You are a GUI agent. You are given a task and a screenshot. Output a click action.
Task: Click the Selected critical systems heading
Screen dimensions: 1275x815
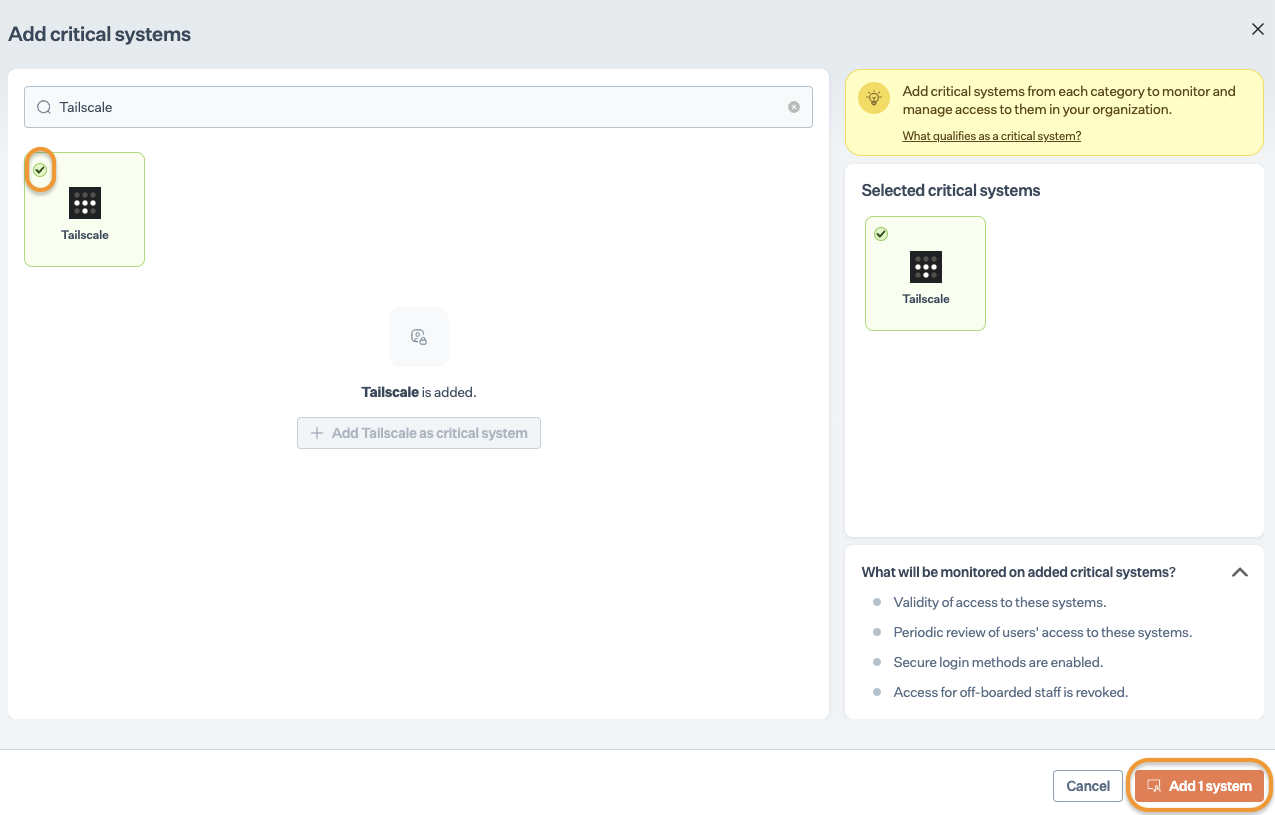click(x=951, y=190)
